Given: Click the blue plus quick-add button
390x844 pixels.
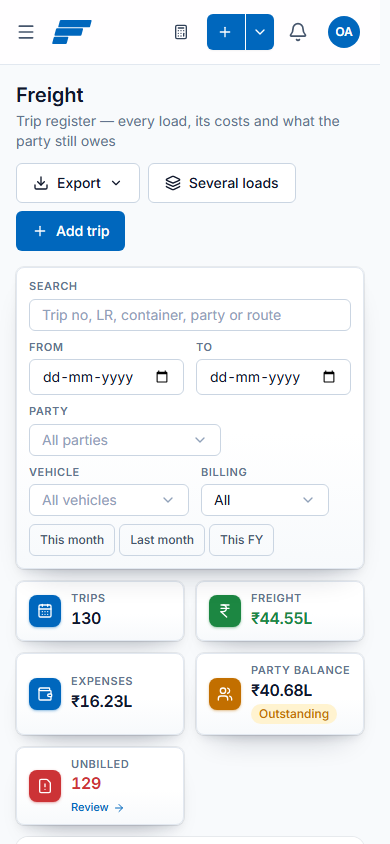Looking at the screenshot, I should [x=226, y=32].
